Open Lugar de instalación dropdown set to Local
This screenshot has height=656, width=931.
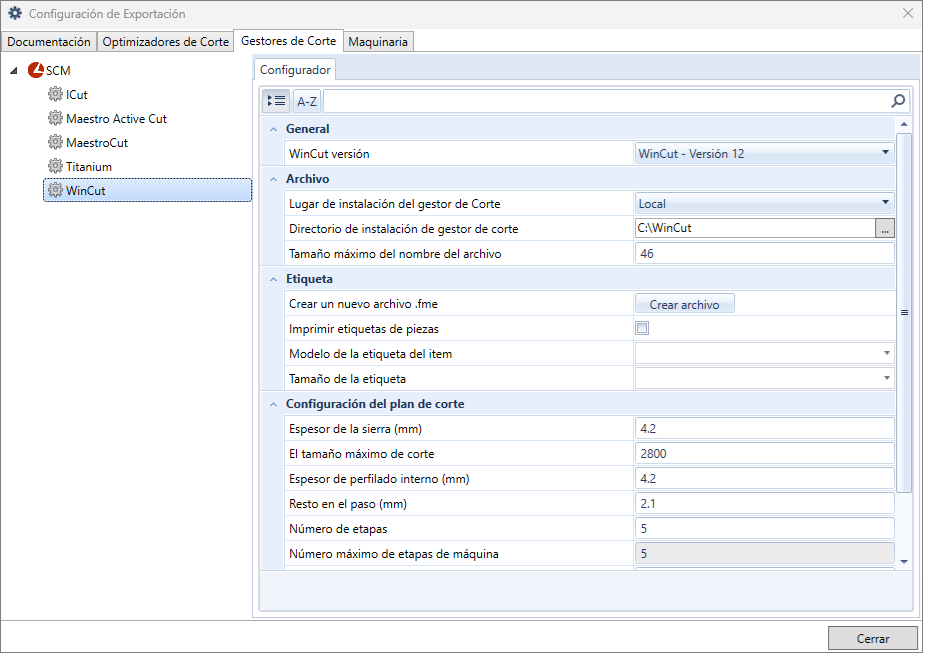click(765, 203)
